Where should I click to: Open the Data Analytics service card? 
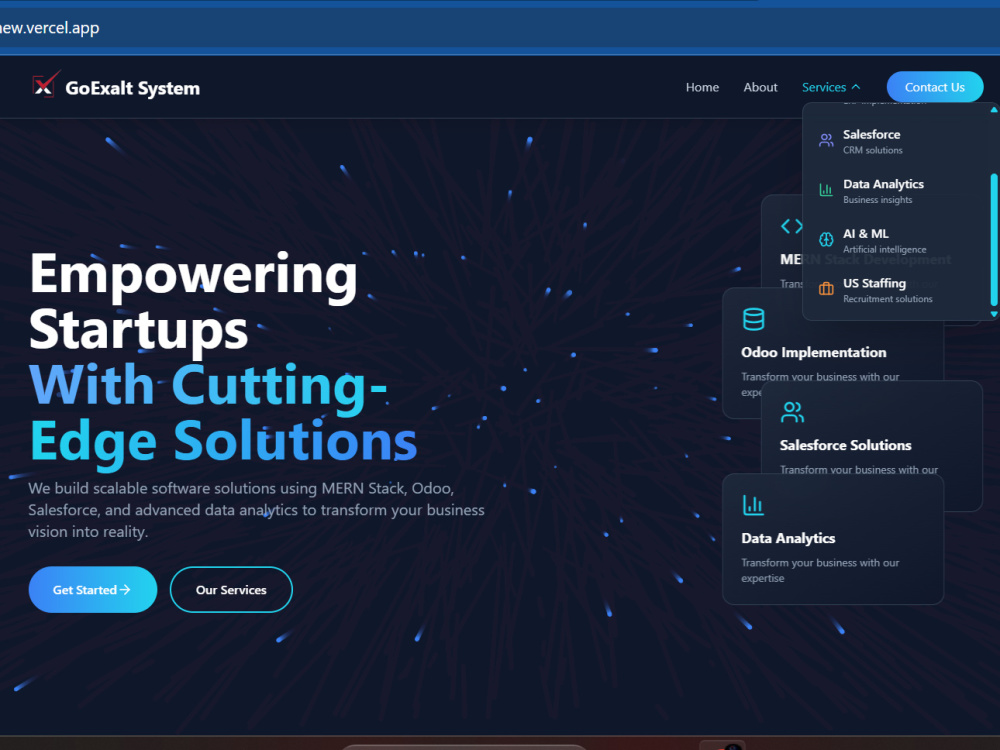click(832, 539)
